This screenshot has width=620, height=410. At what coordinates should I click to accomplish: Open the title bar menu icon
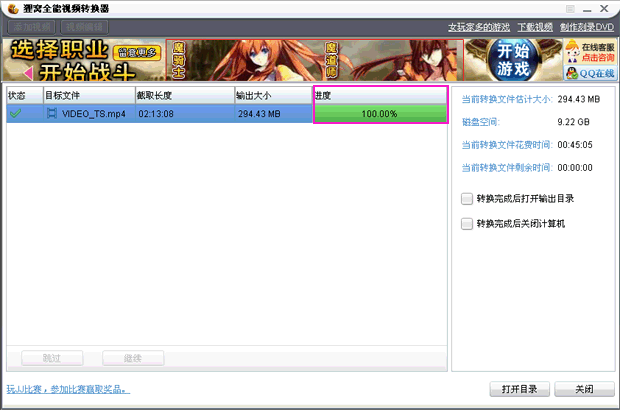570,9
